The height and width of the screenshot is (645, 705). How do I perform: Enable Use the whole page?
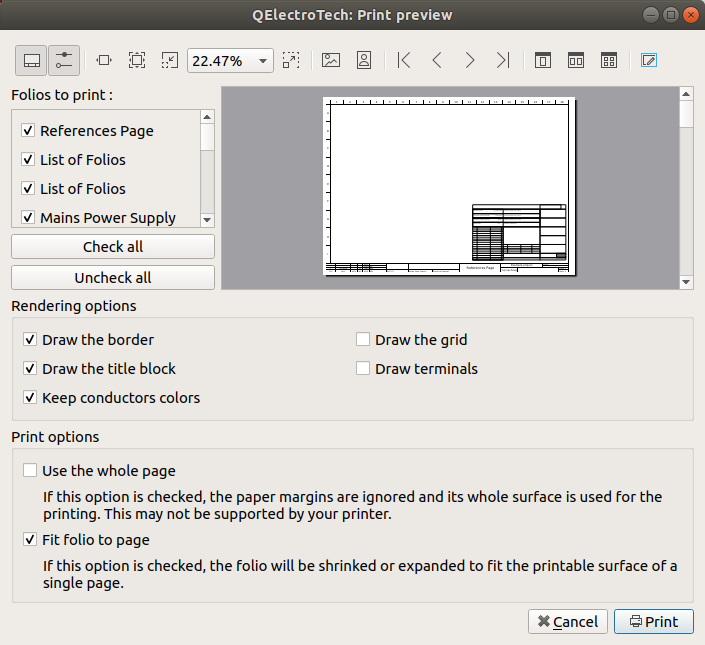(x=30, y=471)
